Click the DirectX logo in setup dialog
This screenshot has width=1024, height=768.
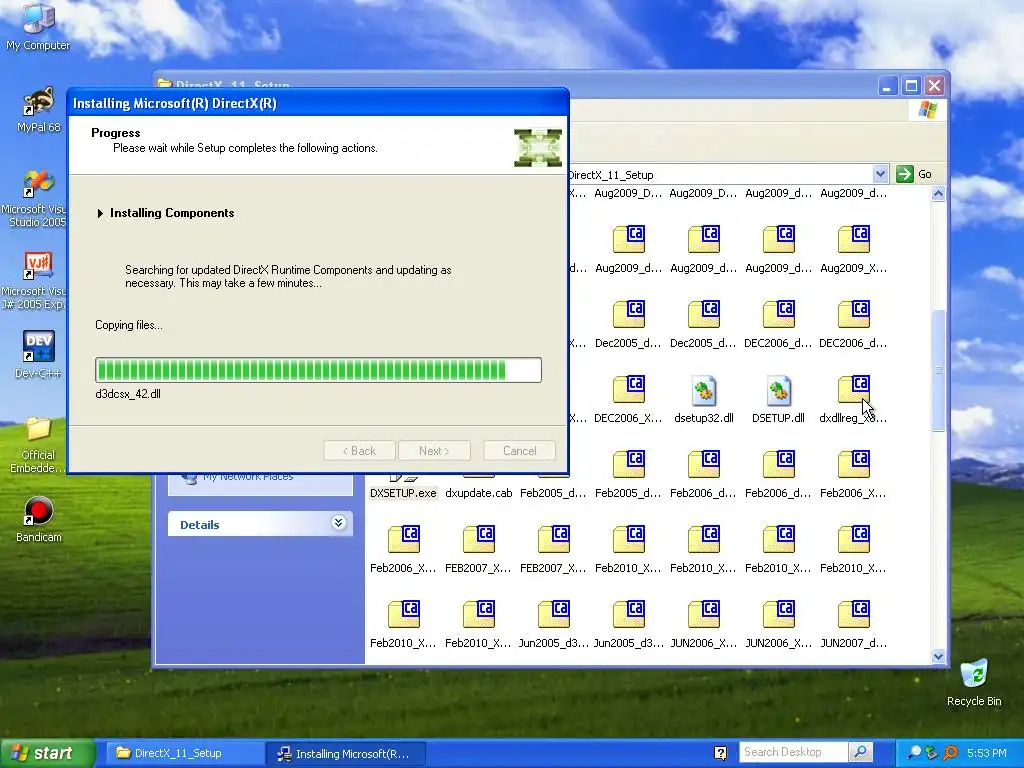pyautogui.click(x=537, y=148)
